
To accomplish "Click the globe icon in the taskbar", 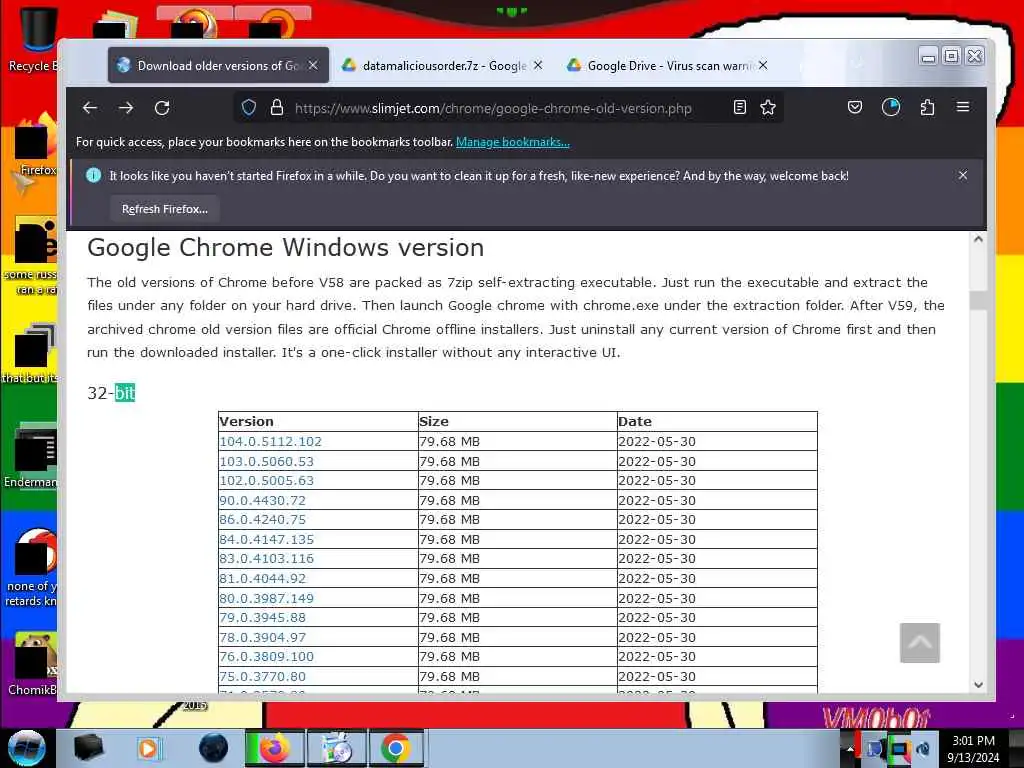I will click(214, 748).
